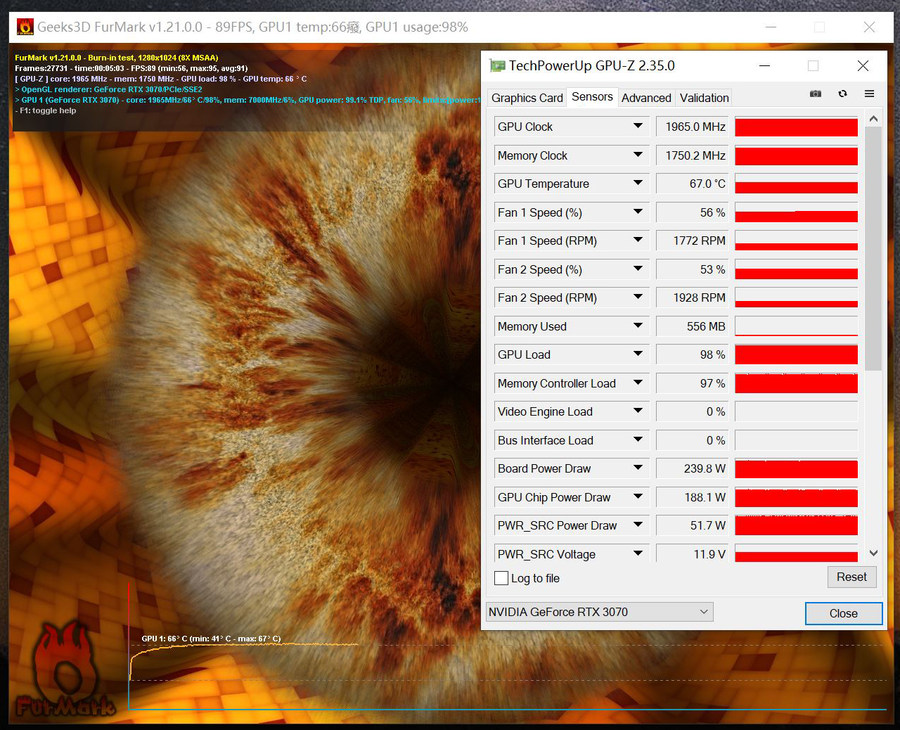Open the NVIDIA GeForce RTX 3070 selector

point(599,612)
